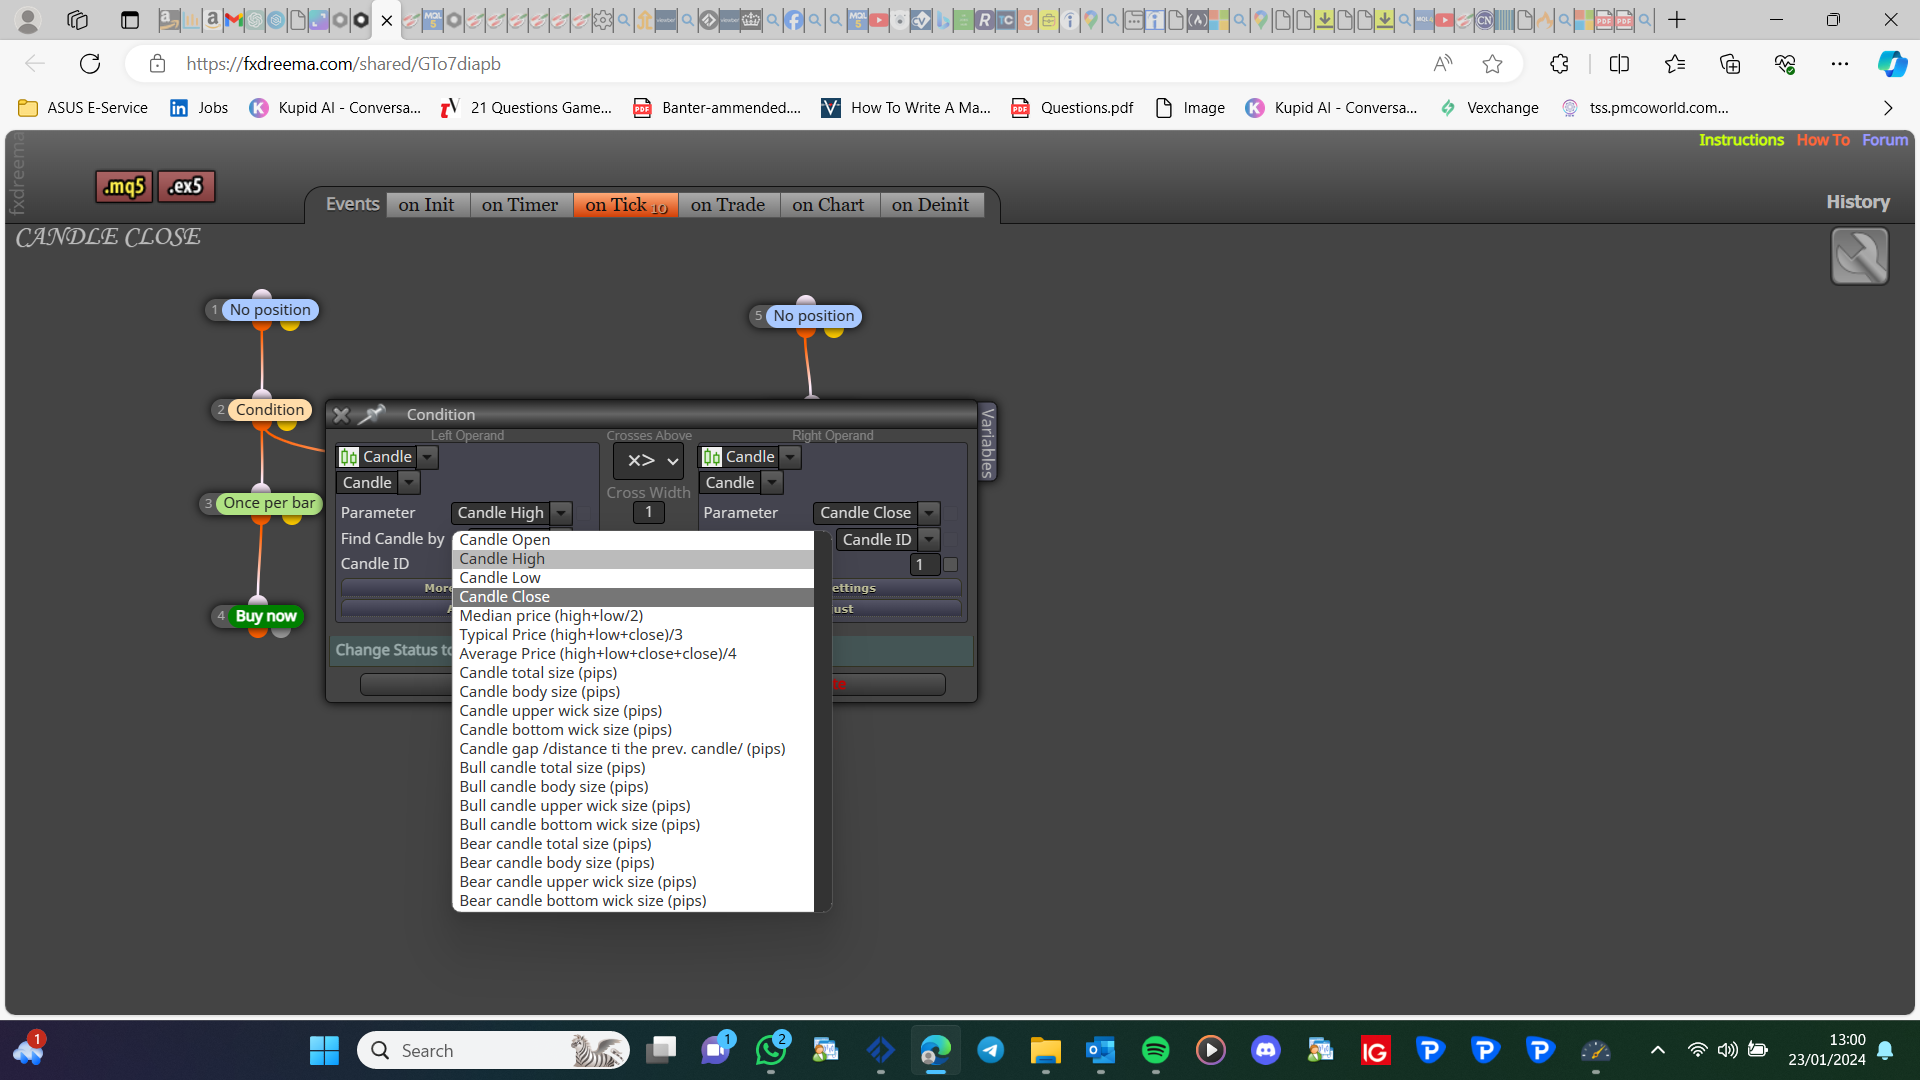The image size is (1920, 1080).
Task: Click the Windows Start button
Action: pyautogui.click(x=324, y=1050)
